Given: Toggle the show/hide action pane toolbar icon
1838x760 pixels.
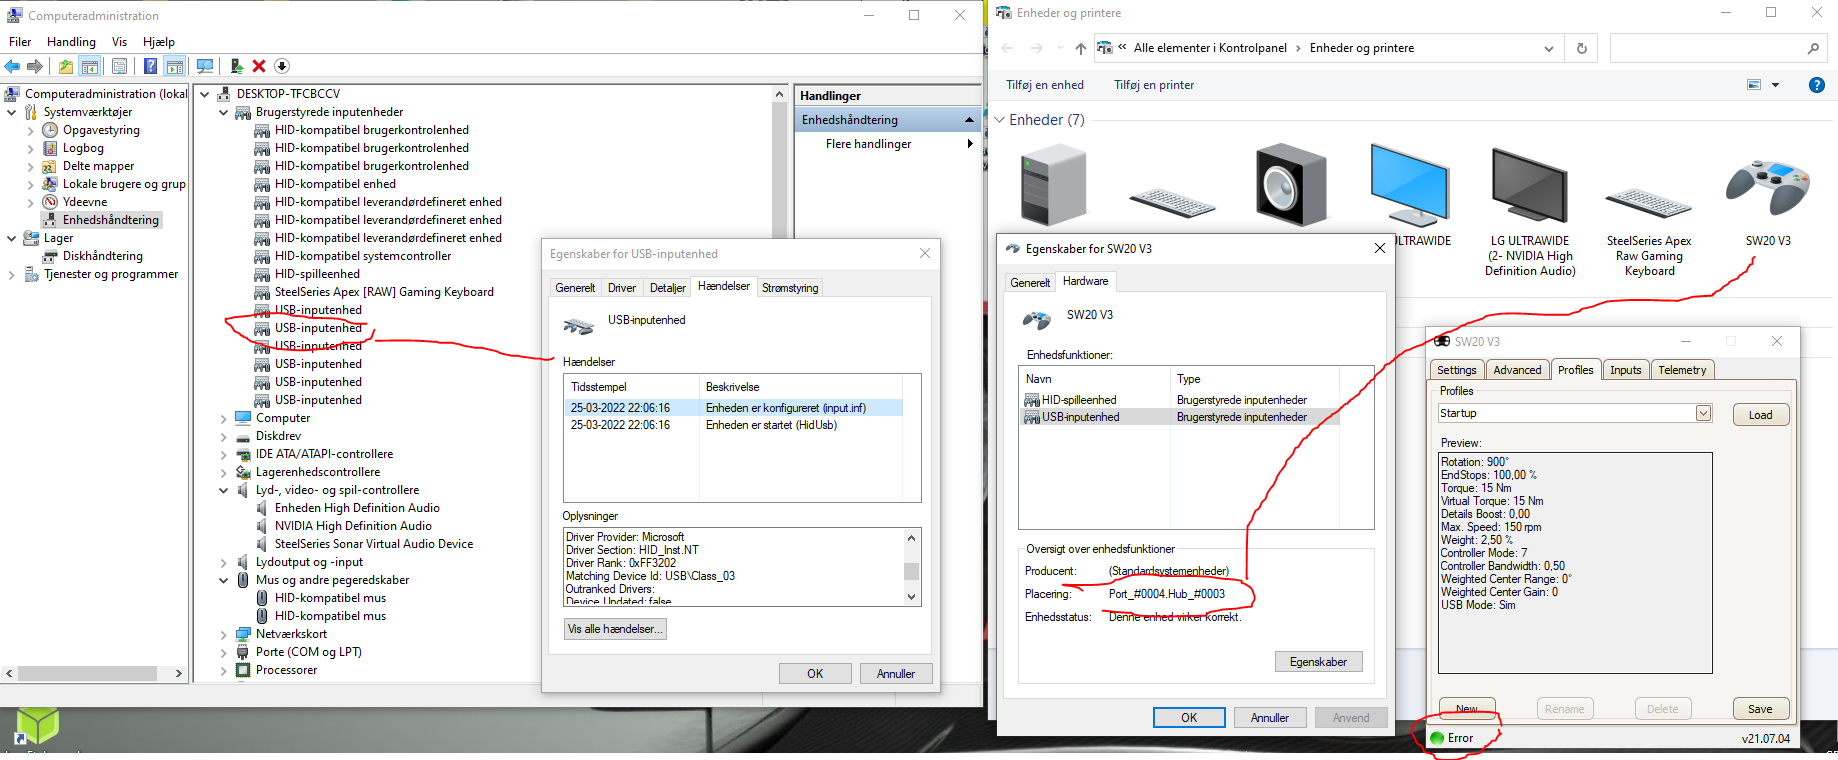Looking at the screenshot, I should point(175,66).
